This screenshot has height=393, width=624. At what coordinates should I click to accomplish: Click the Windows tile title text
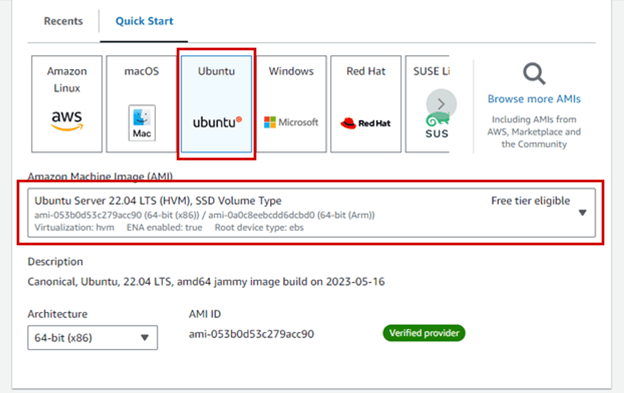[x=291, y=71]
